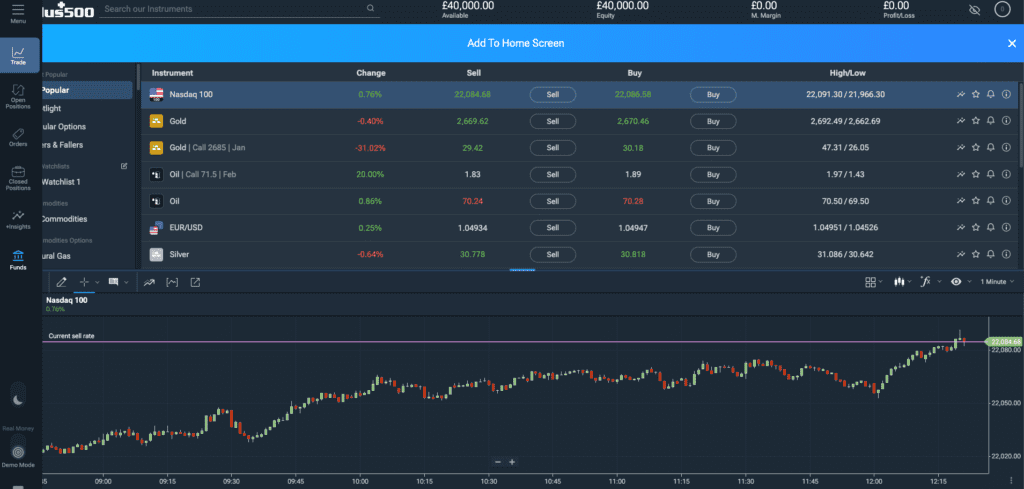The width and height of the screenshot is (1024, 489).
Task: Hide account balances with eye icon
Action: pos(974,10)
